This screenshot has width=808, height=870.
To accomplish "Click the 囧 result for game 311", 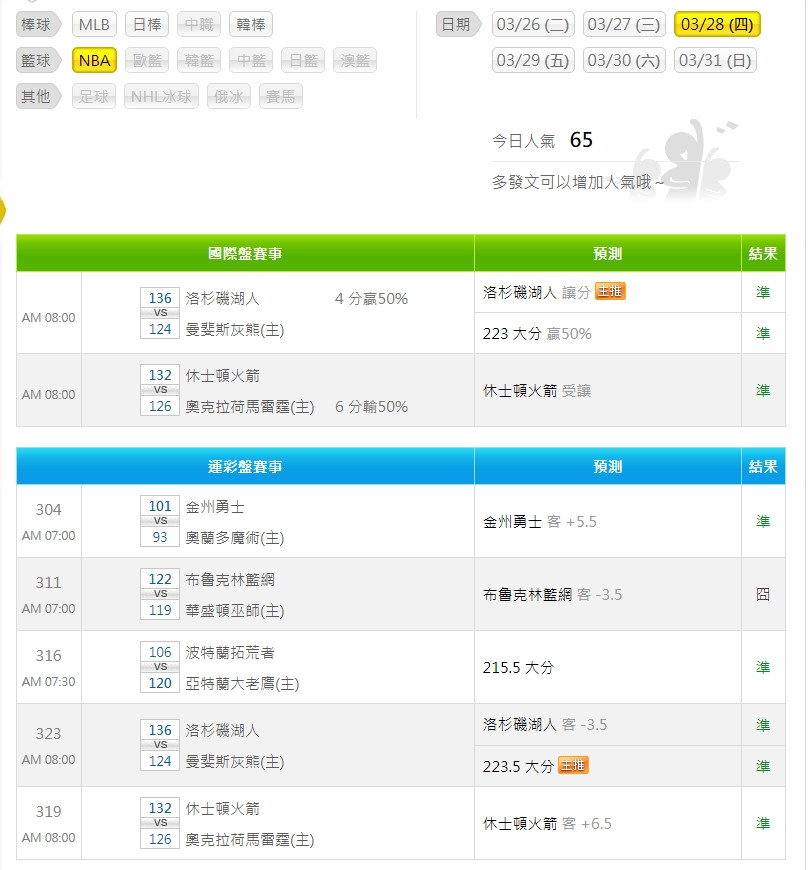I will 763,595.
